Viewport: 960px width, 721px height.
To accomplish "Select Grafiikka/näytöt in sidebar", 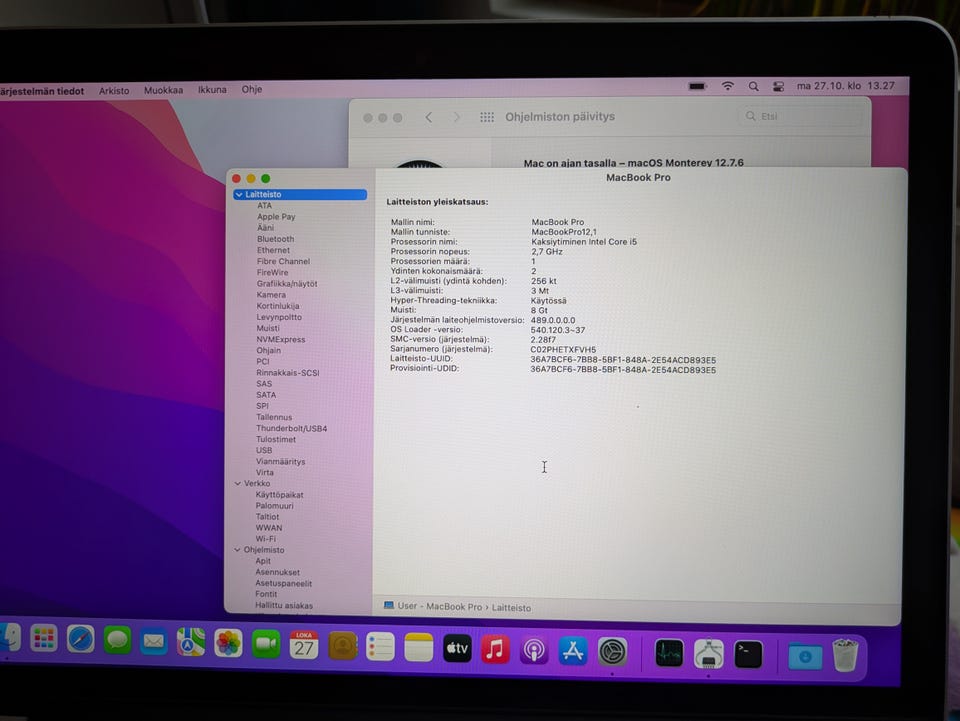I will click(287, 284).
